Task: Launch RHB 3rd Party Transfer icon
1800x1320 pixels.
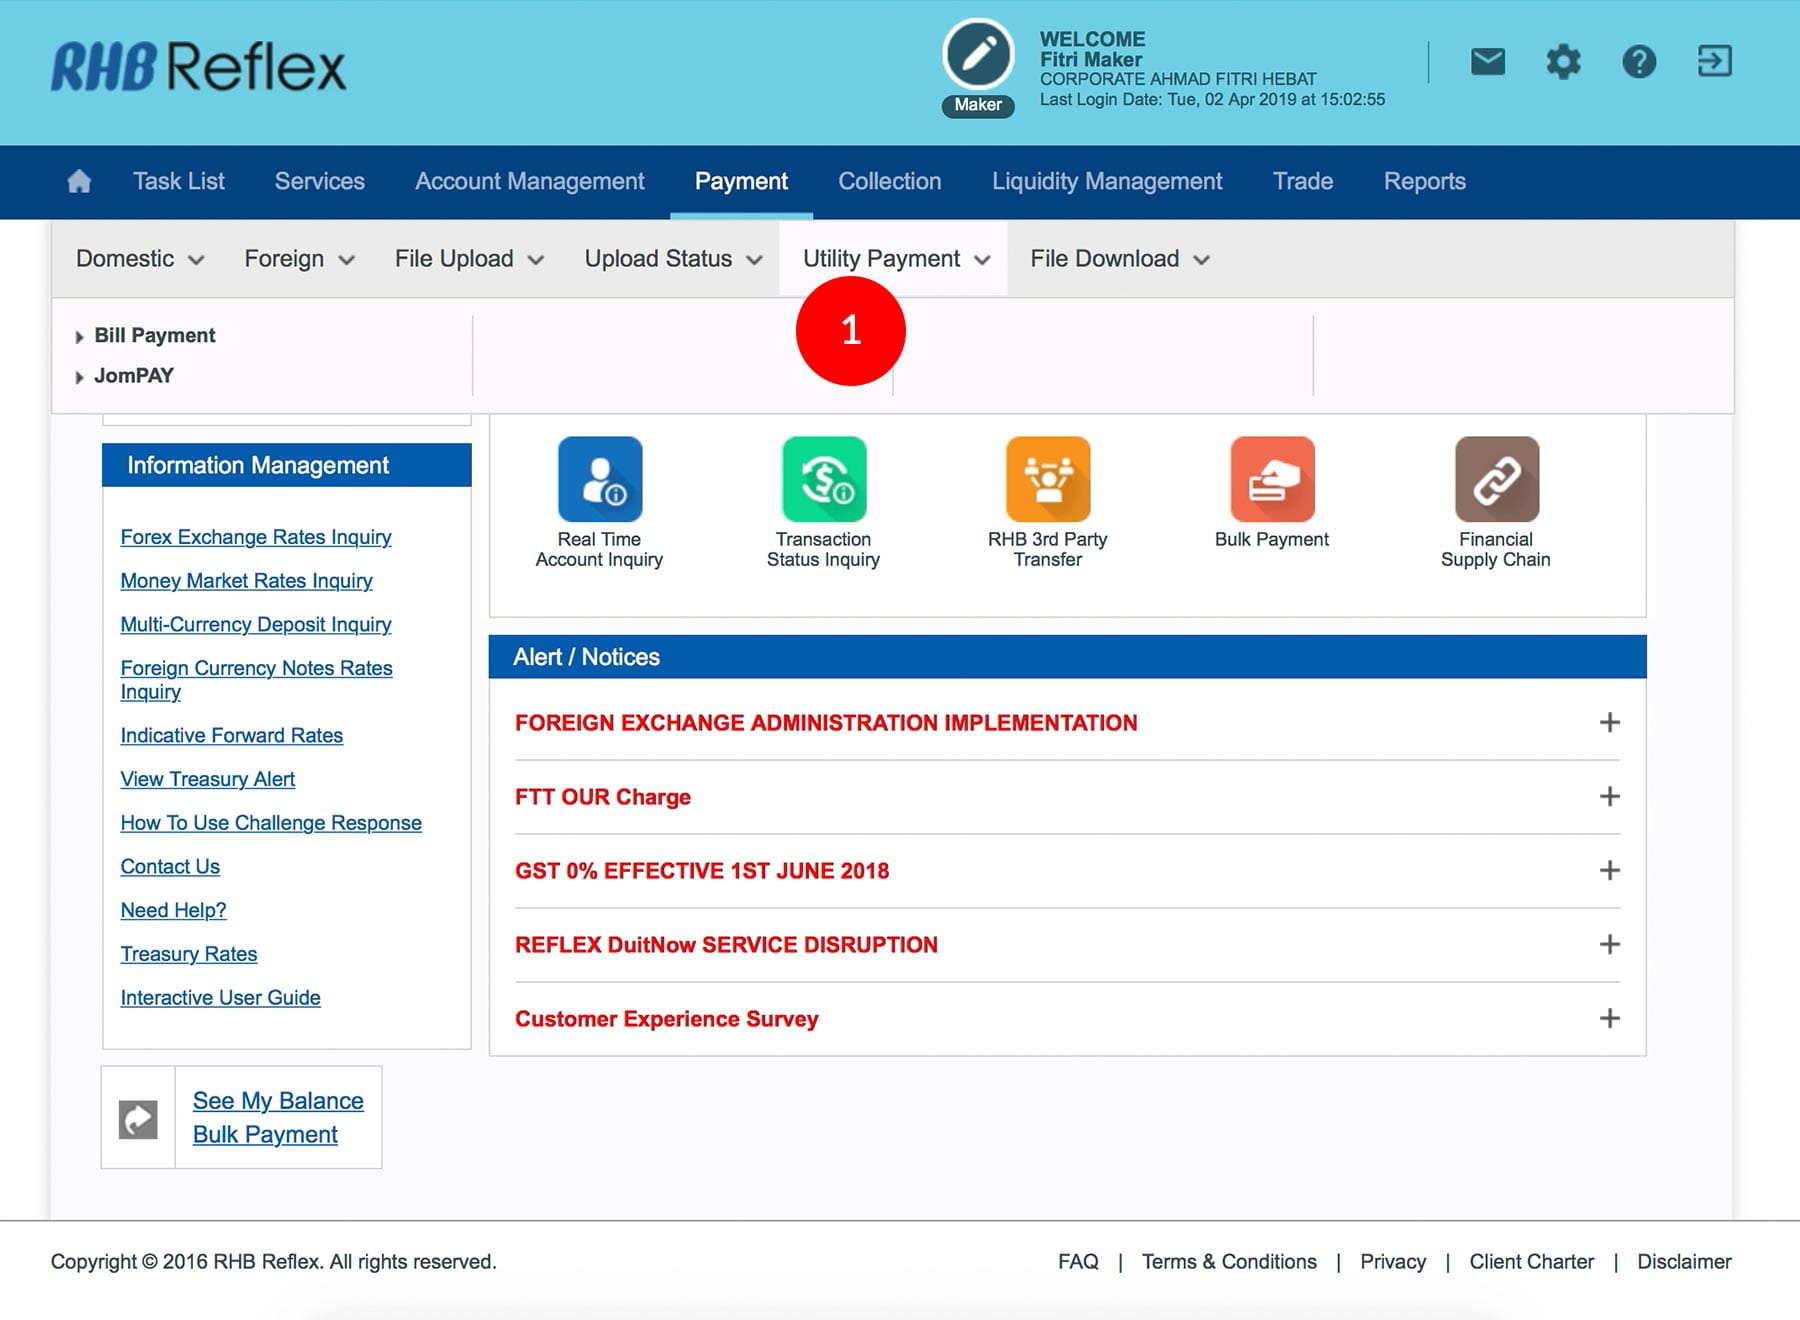Action: pos(1047,480)
